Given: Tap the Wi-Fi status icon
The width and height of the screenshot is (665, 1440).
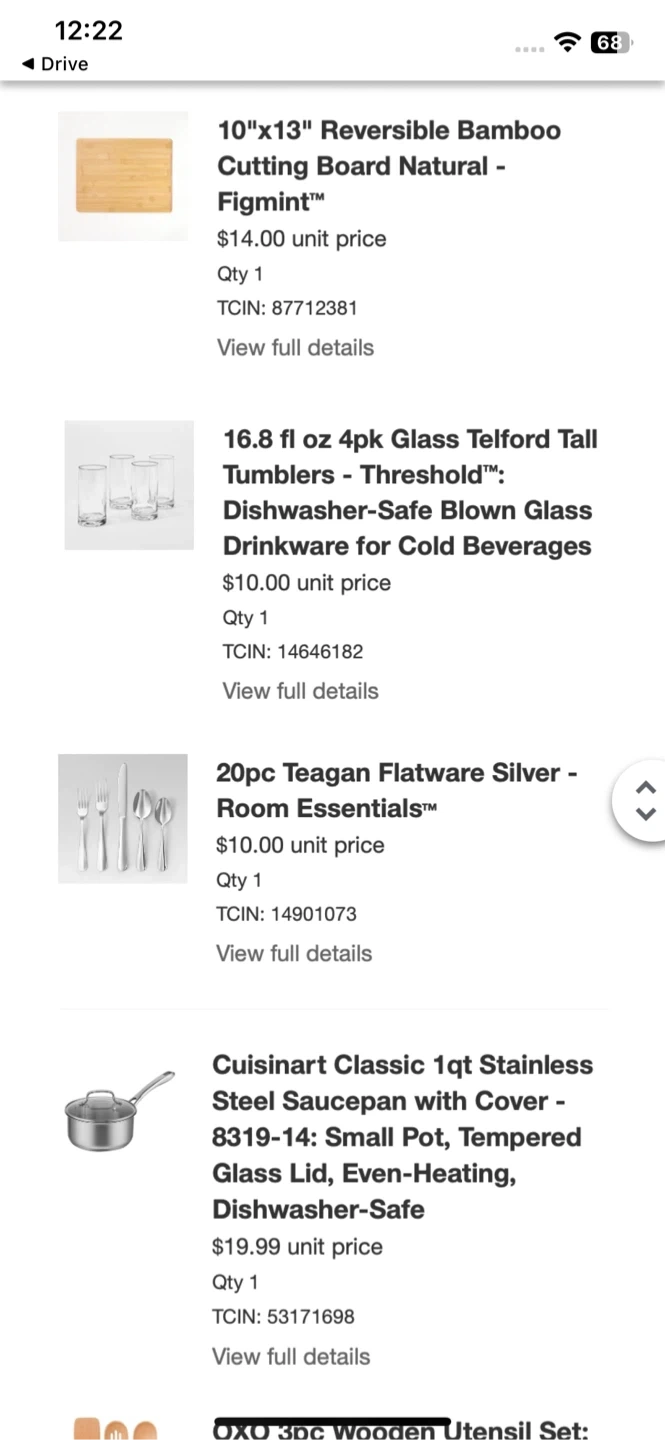Looking at the screenshot, I should (568, 42).
